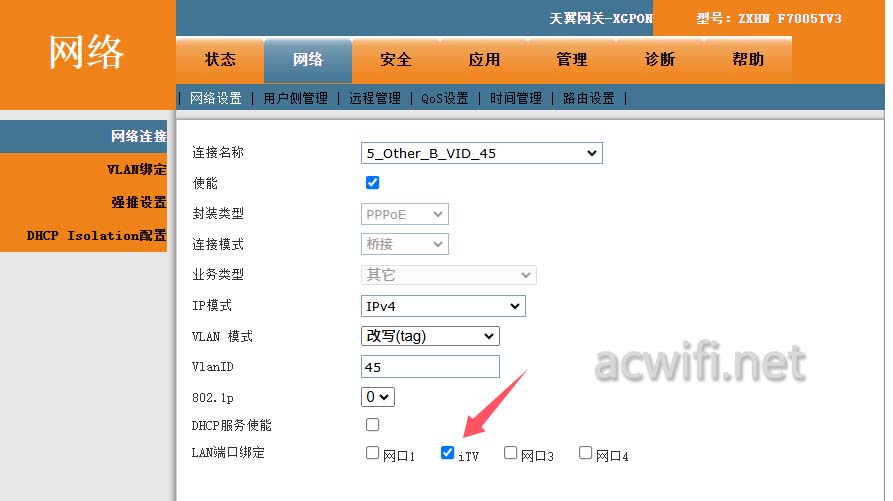Screen dimensions: 893x501
Task: Open the 封装类型 PPPoE dropdown
Action: pyautogui.click(x=405, y=214)
